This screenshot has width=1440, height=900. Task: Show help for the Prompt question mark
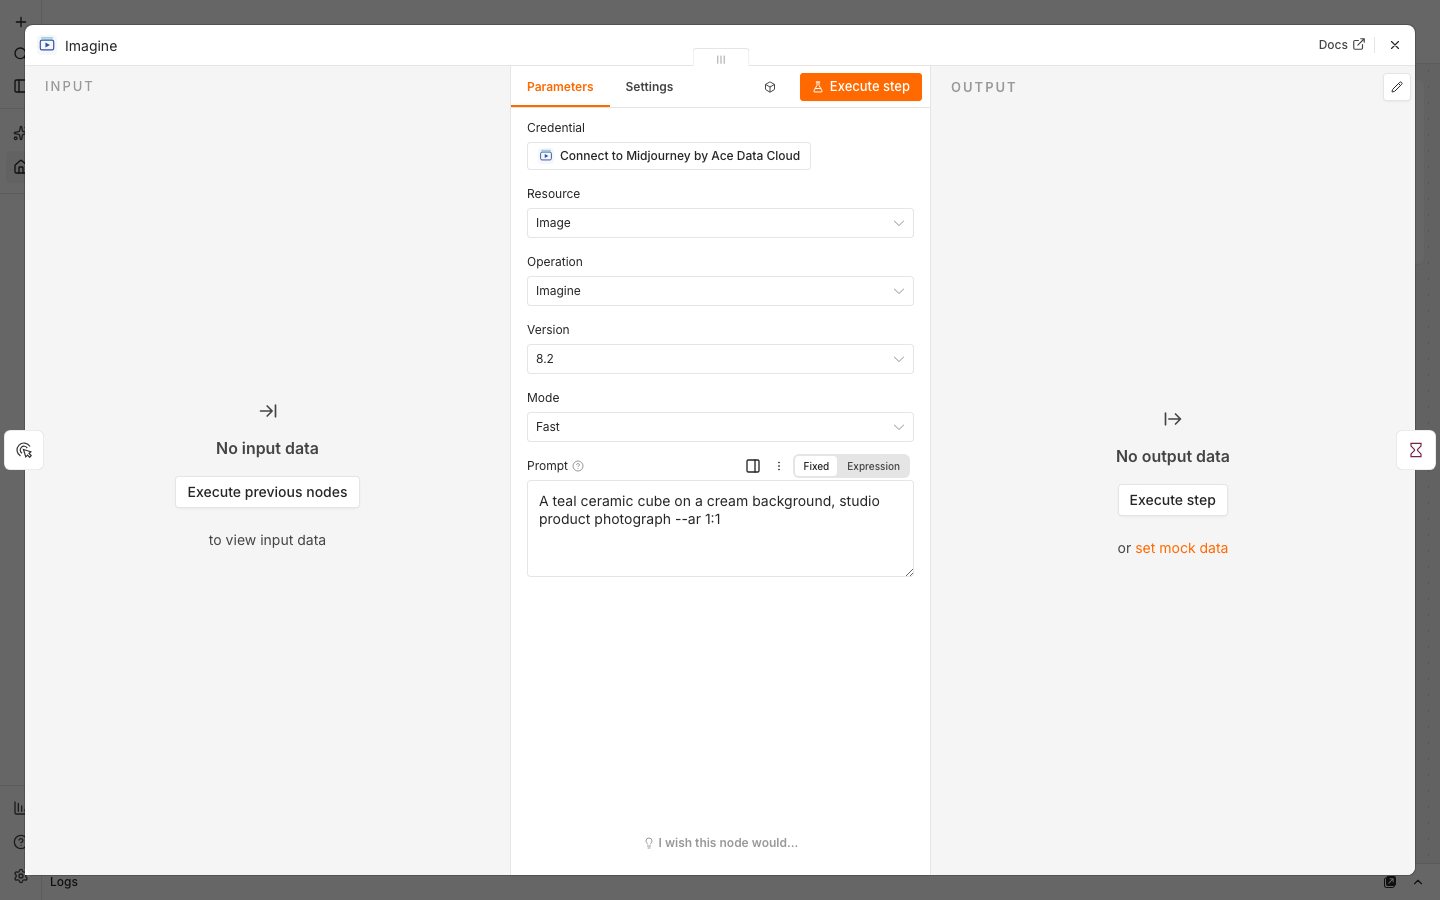coord(578,466)
